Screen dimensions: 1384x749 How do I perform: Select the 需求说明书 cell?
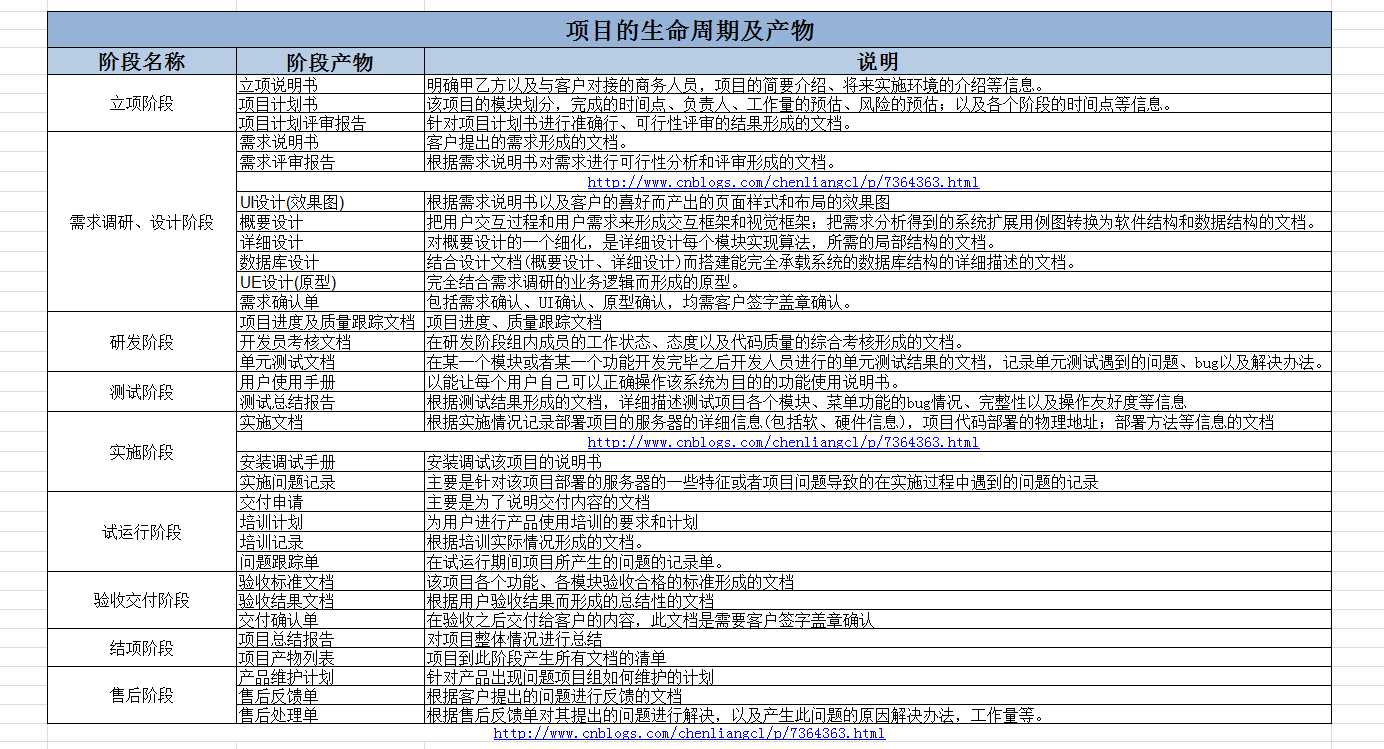click(x=330, y=143)
